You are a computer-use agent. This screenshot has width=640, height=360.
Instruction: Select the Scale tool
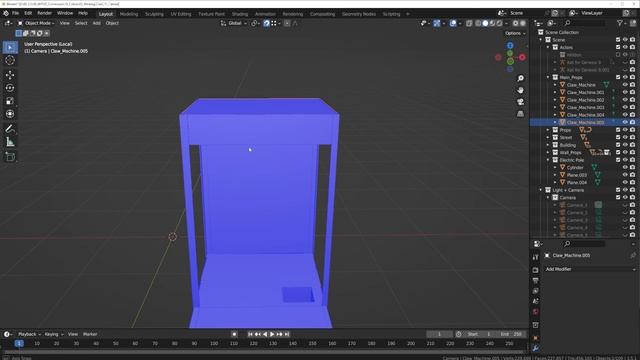tap(10, 101)
